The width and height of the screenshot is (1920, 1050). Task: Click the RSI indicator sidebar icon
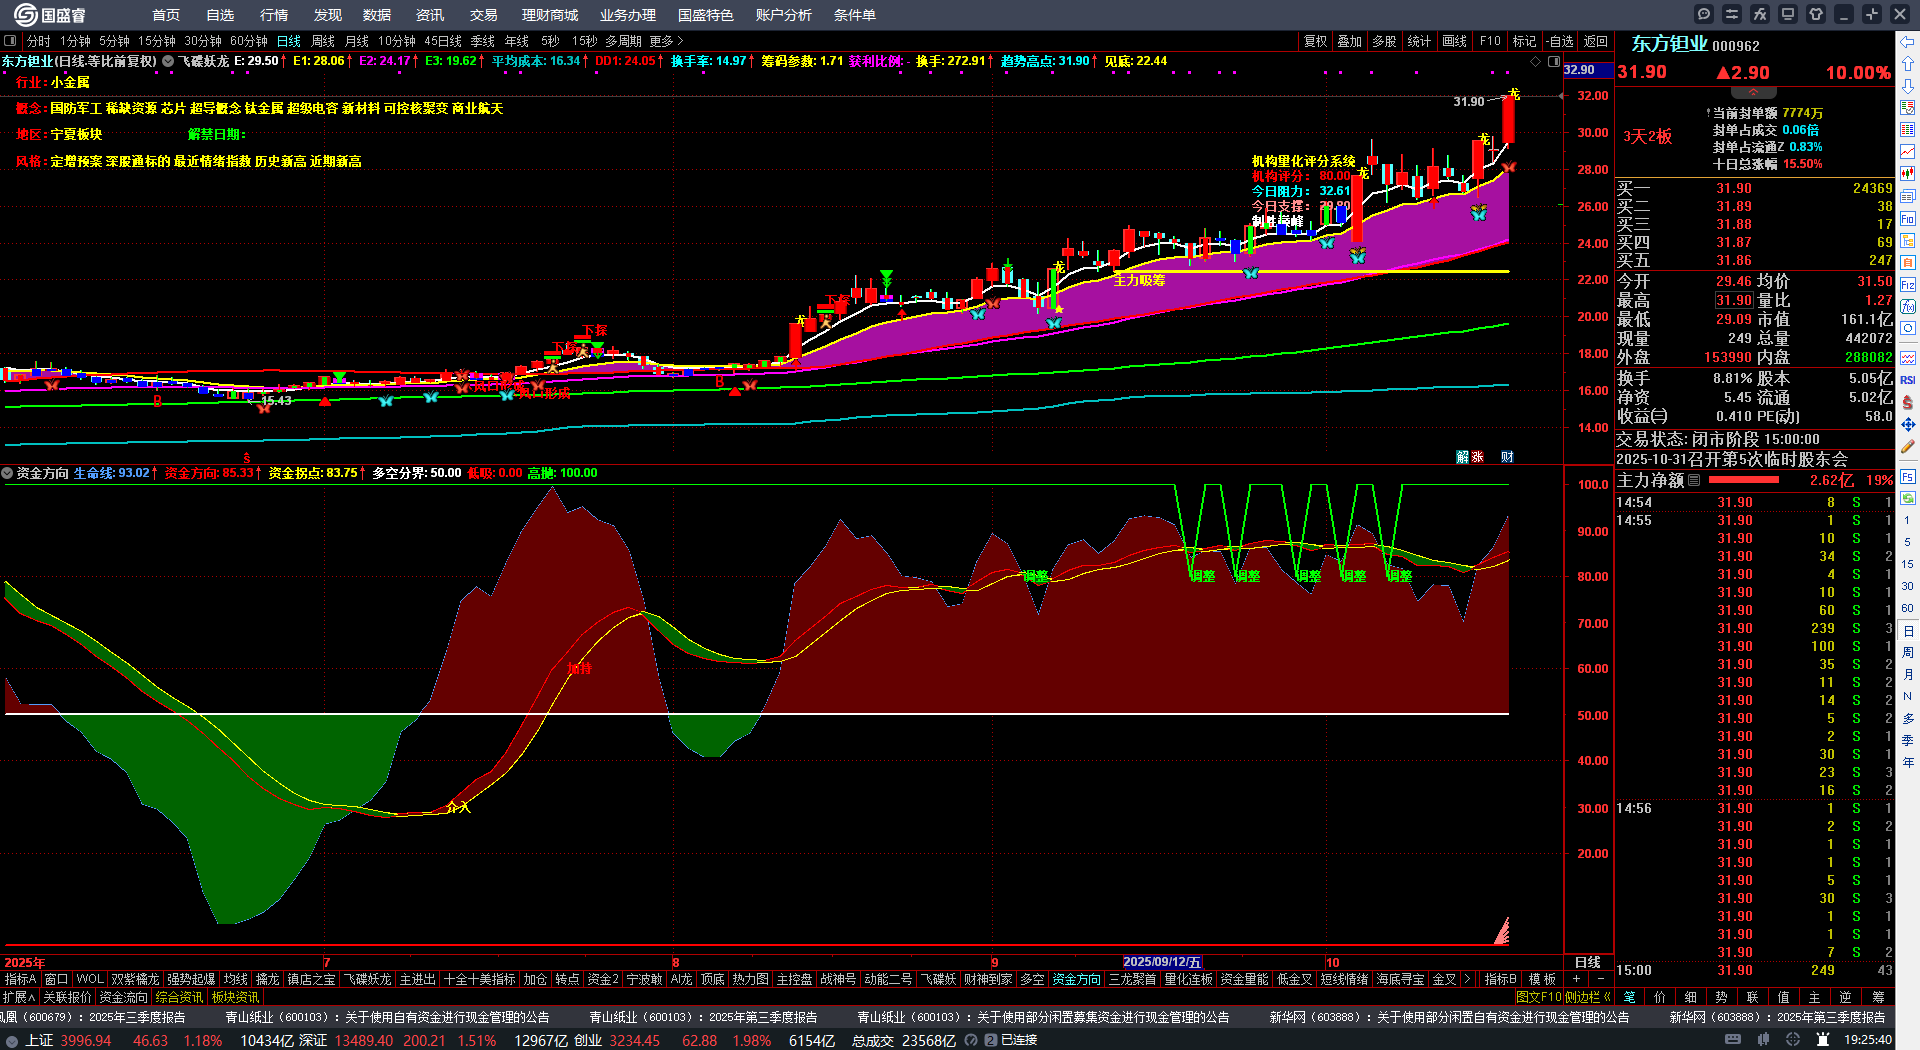click(1908, 380)
